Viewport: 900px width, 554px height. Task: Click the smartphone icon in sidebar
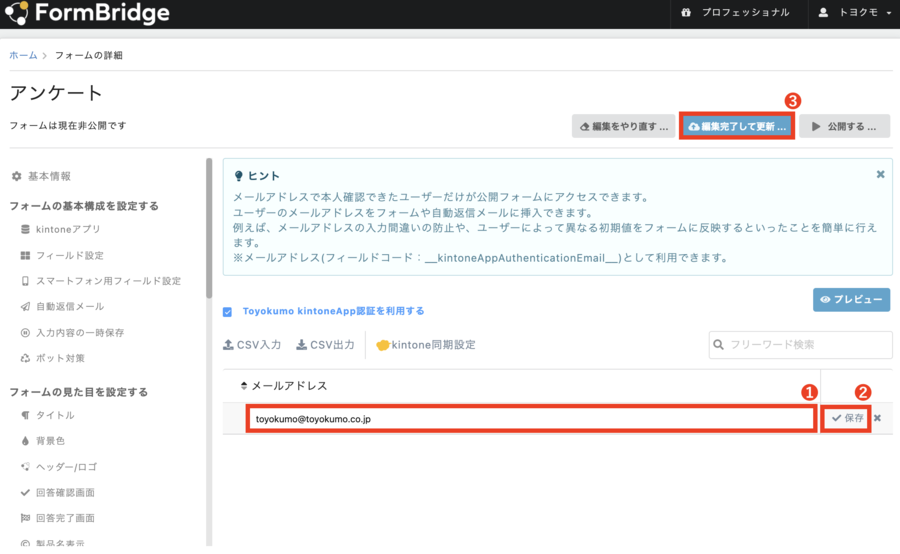coord(25,281)
